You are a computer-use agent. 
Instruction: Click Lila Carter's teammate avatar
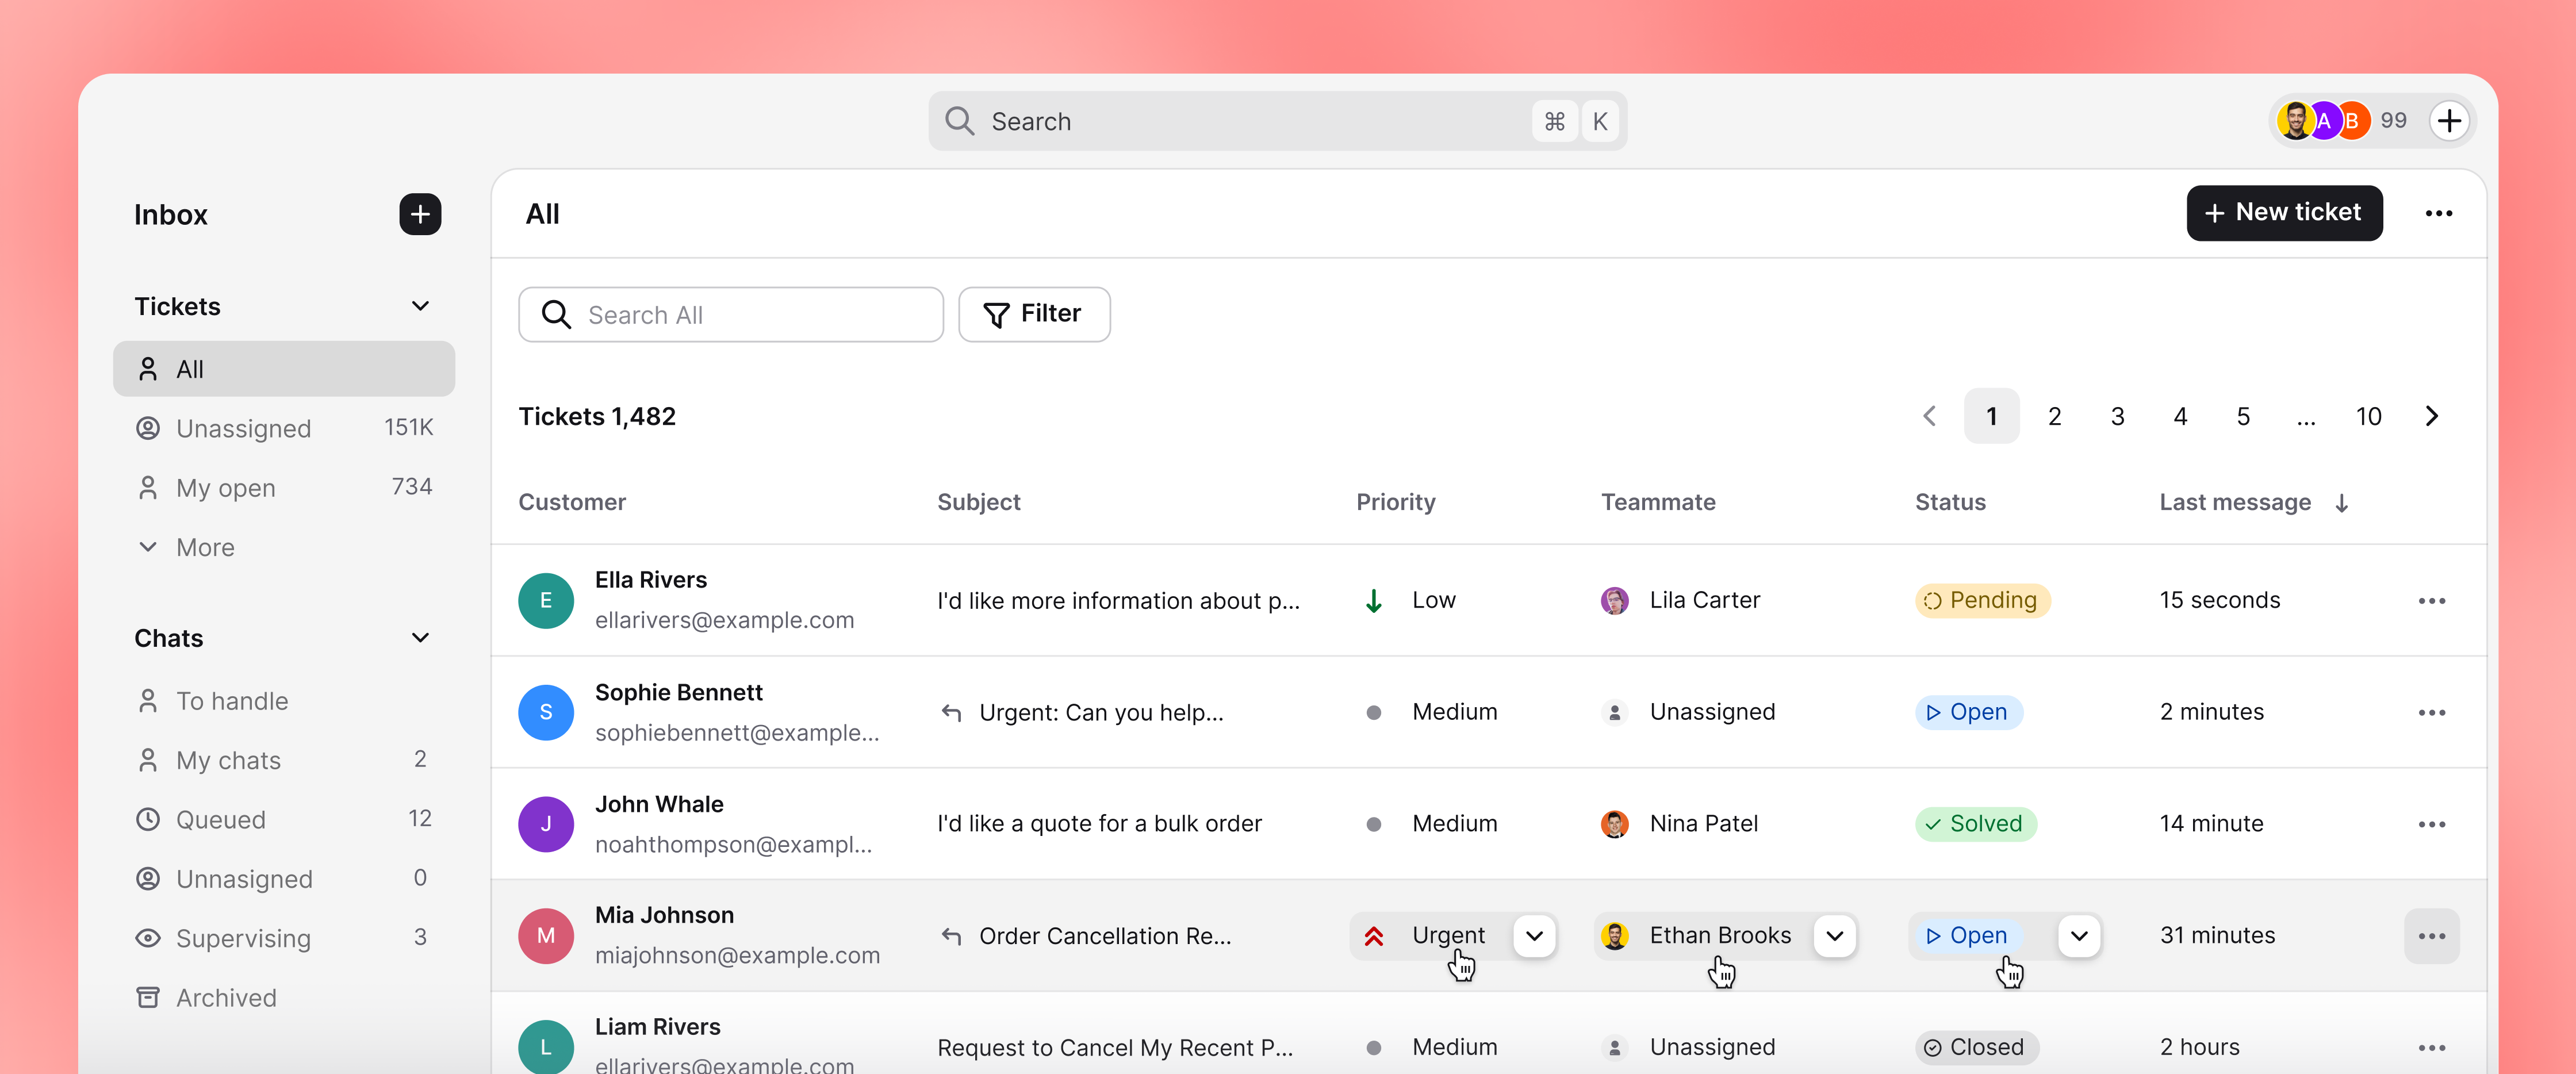pyautogui.click(x=1614, y=600)
